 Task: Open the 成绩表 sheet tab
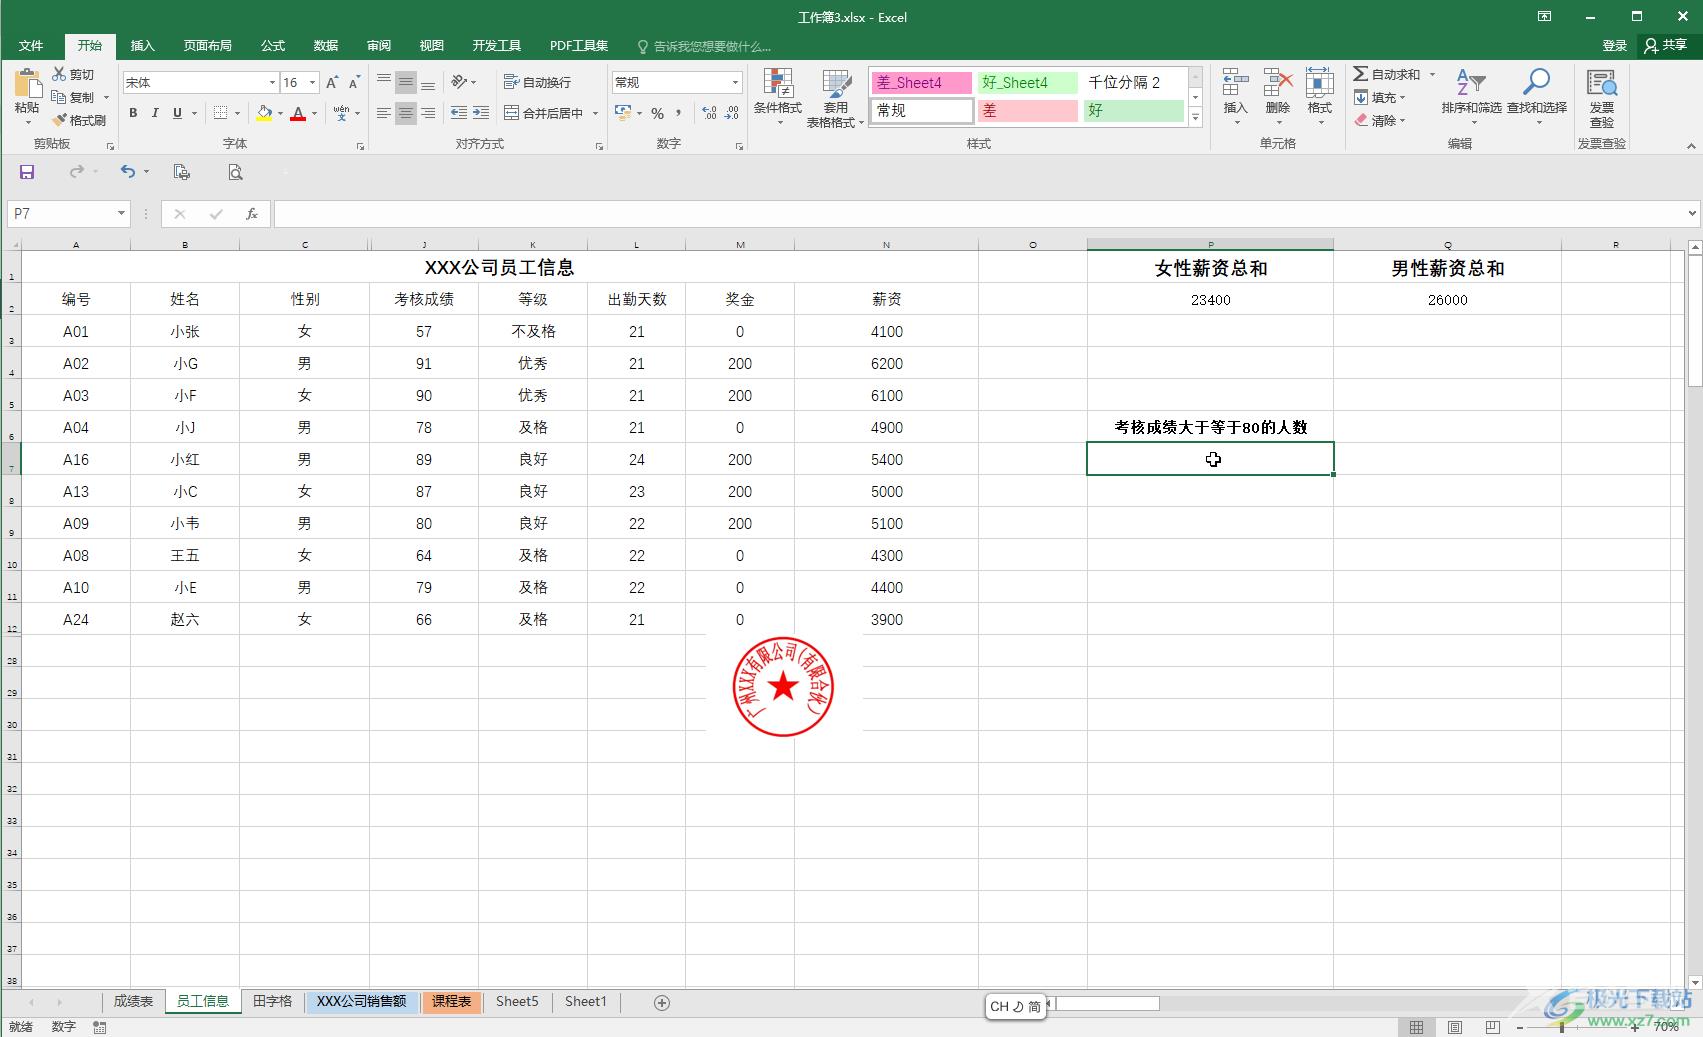[133, 1002]
